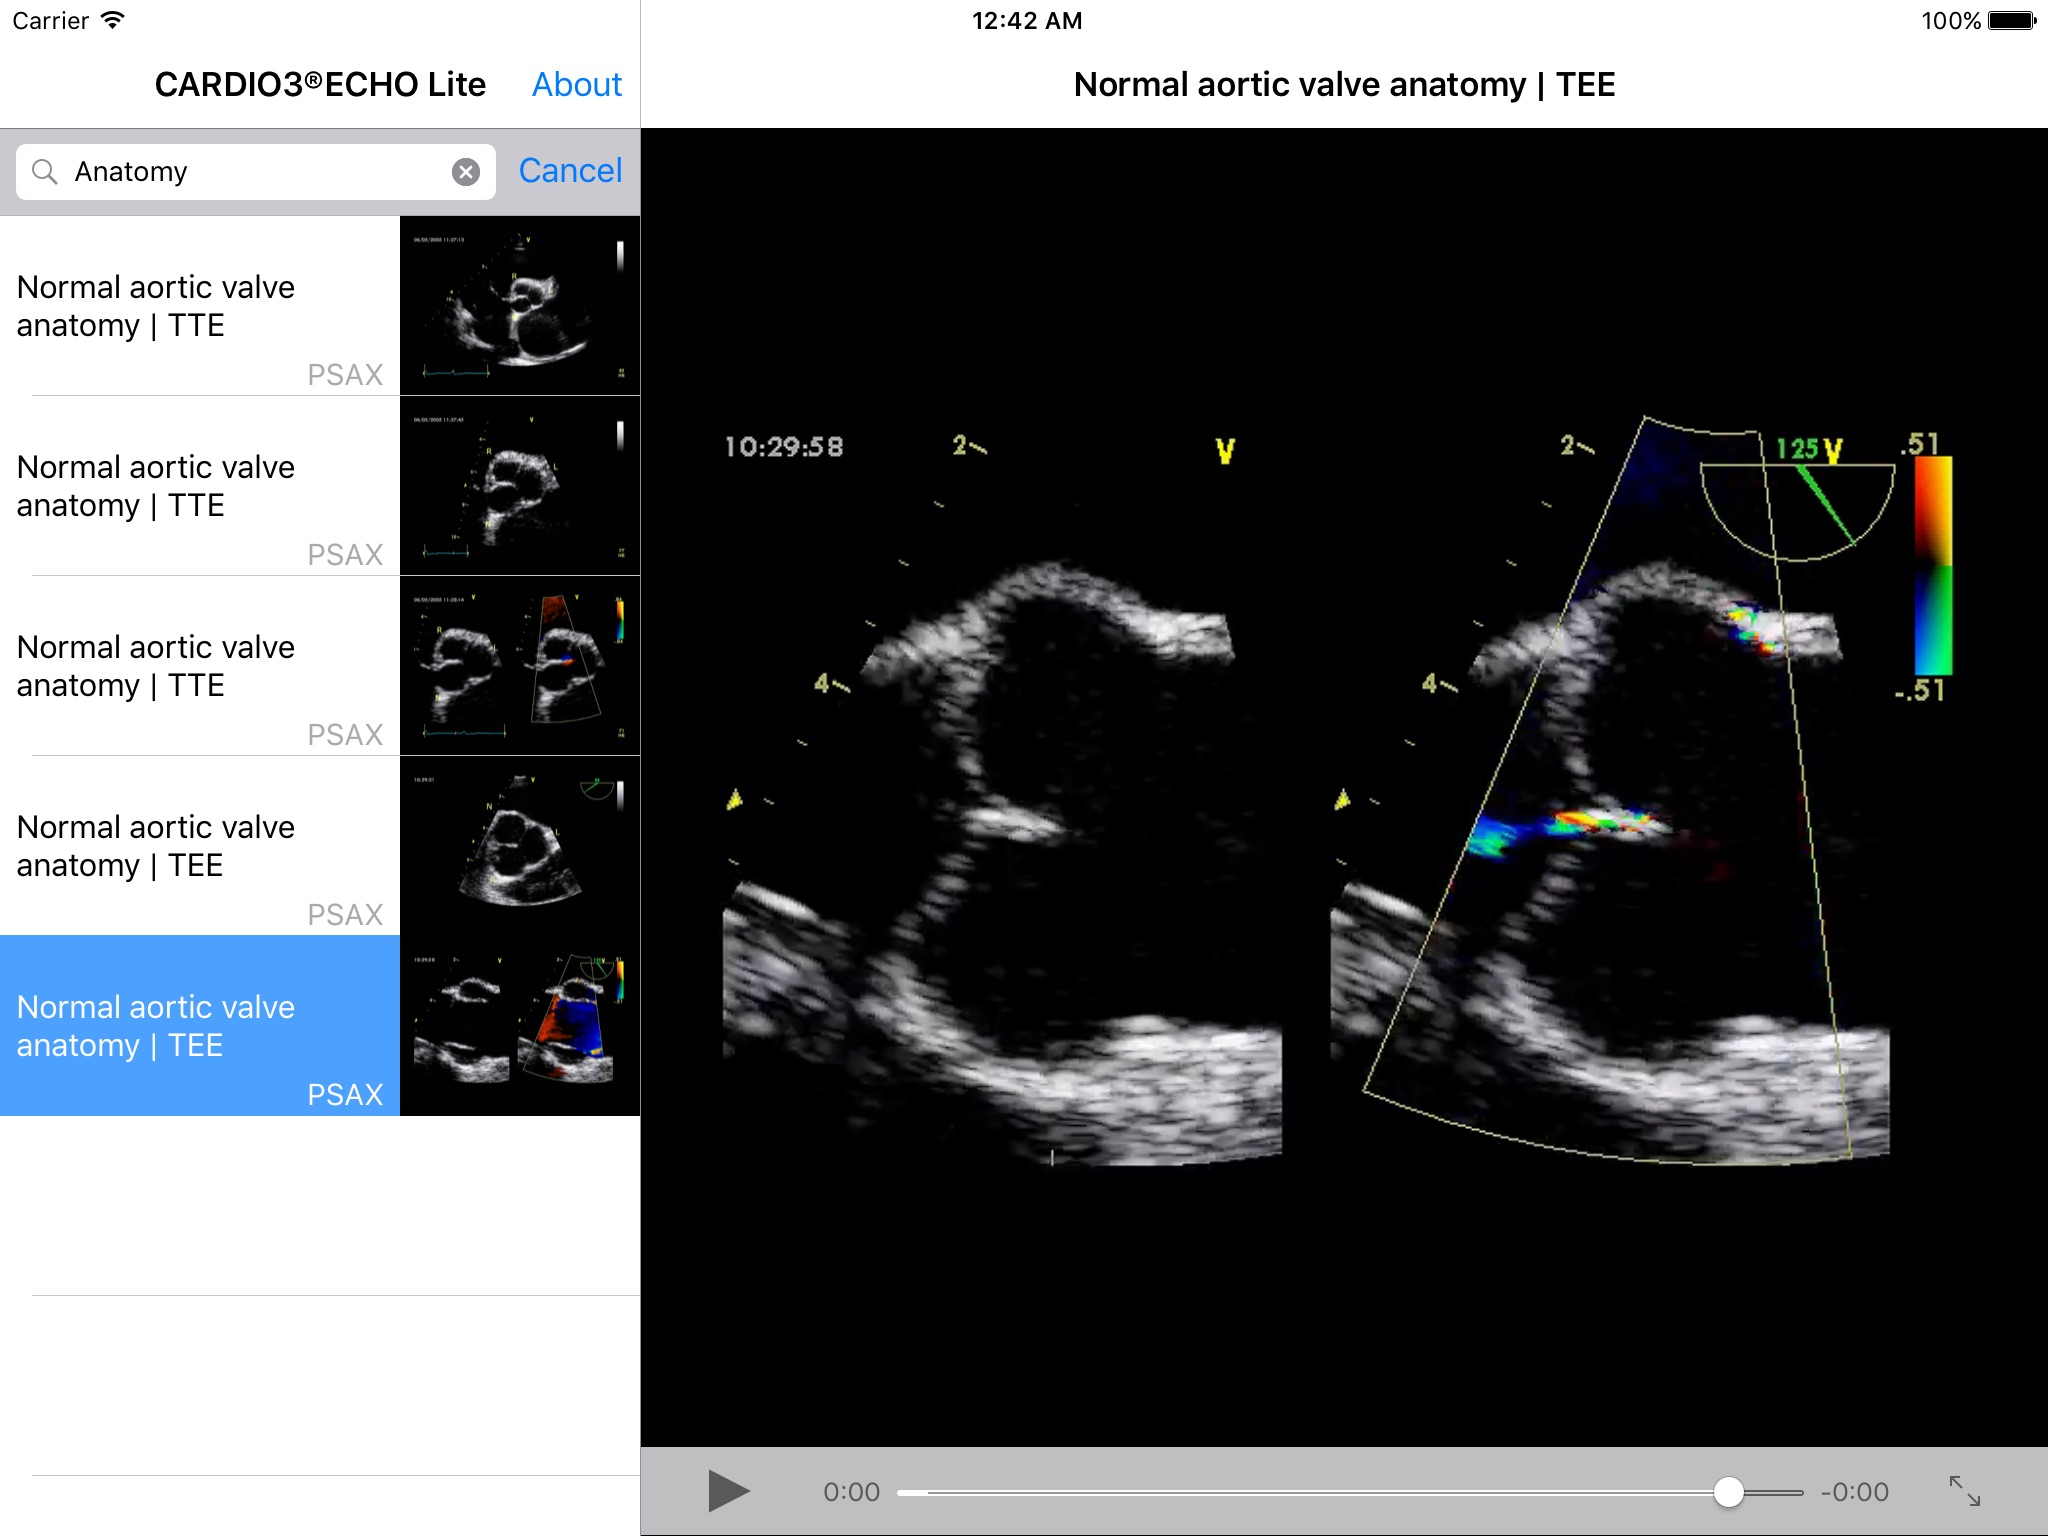The width and height of the screenshot is (2048, 1536).
Task: Open the first TTE PSAX thumbnail
Action: click(520, 306)
